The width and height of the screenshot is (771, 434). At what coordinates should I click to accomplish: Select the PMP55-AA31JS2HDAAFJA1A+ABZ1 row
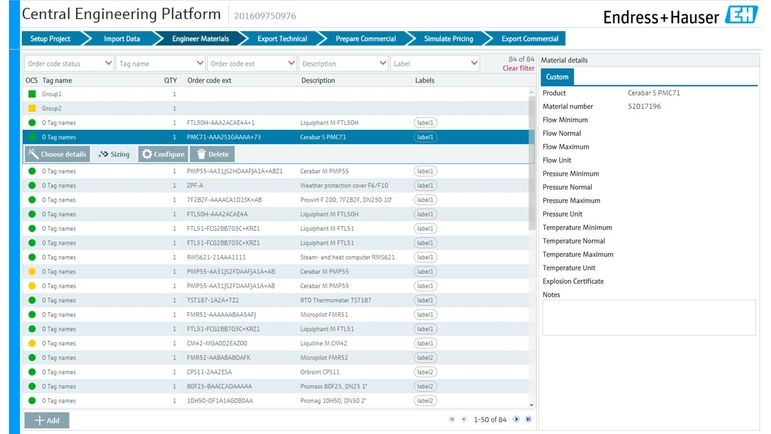(276, 171)
